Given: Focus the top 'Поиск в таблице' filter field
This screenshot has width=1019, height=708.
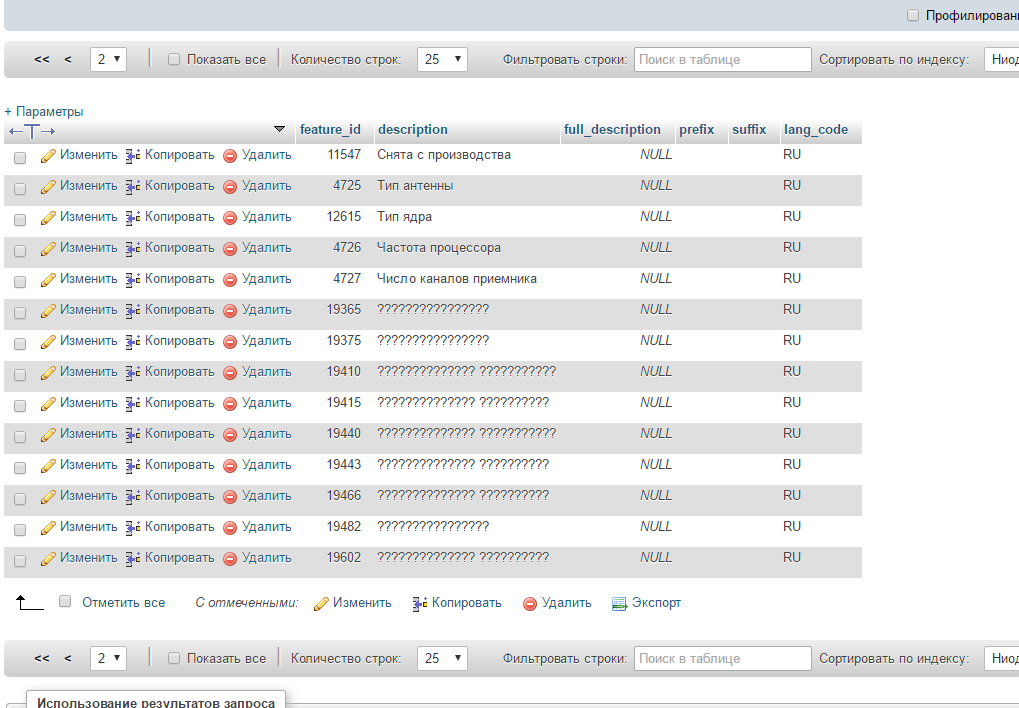Looking at the screenshot, I should click(723, 59).
